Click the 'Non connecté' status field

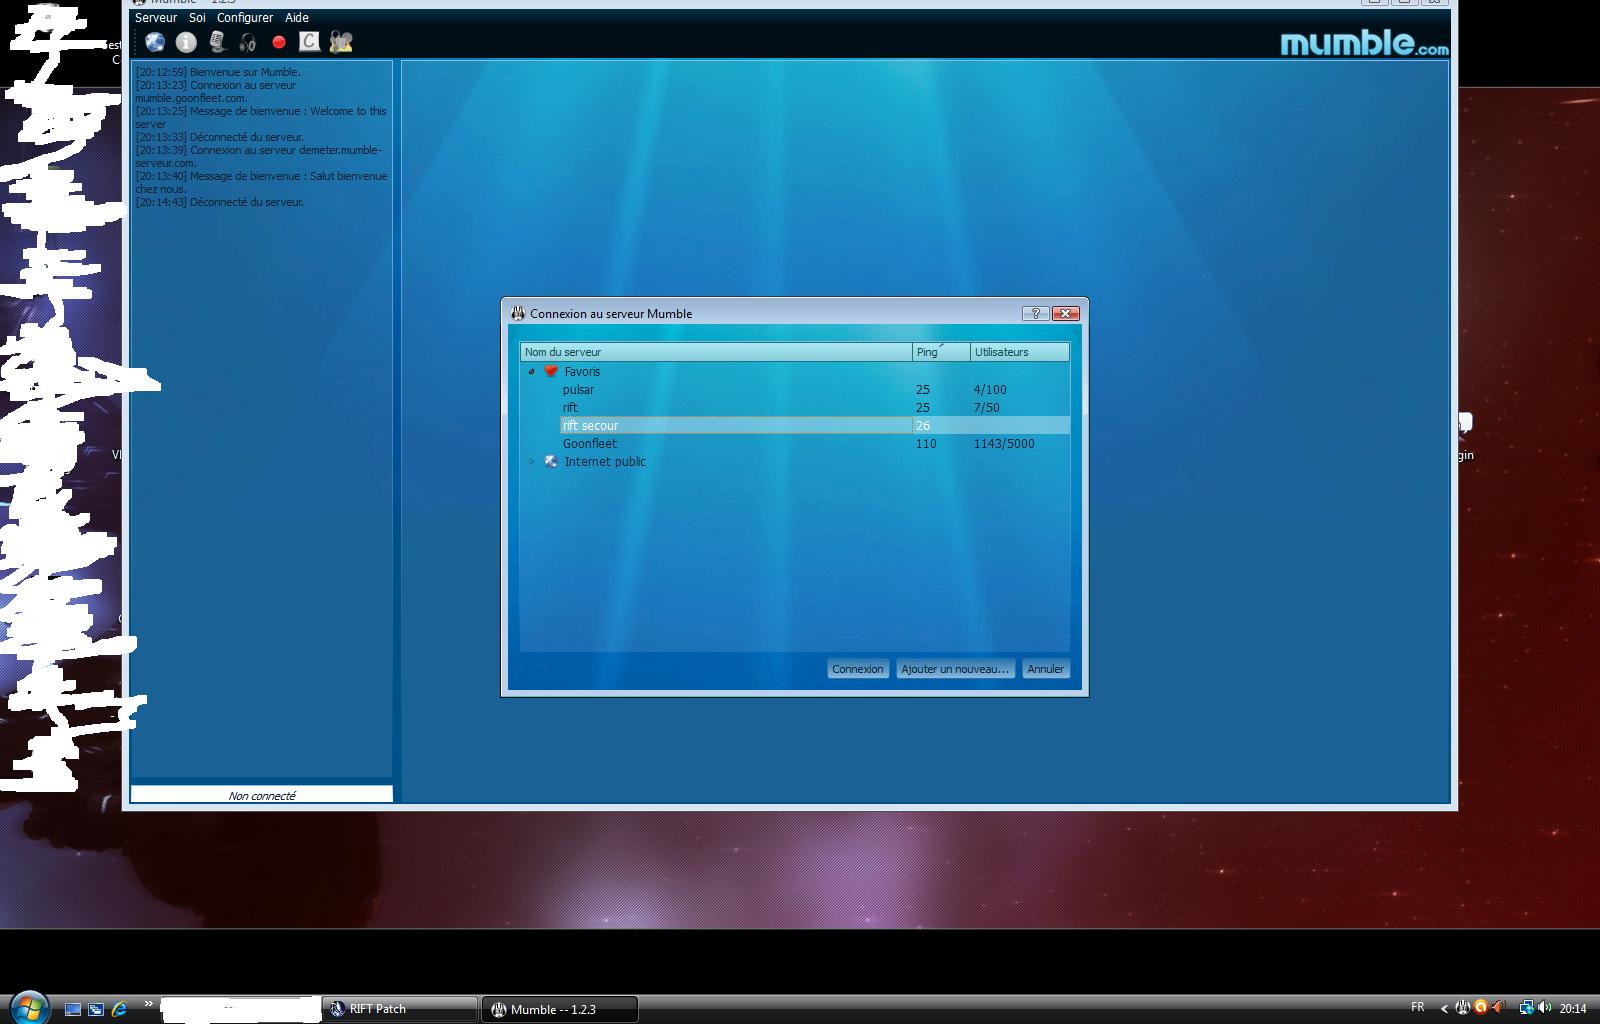262,795
